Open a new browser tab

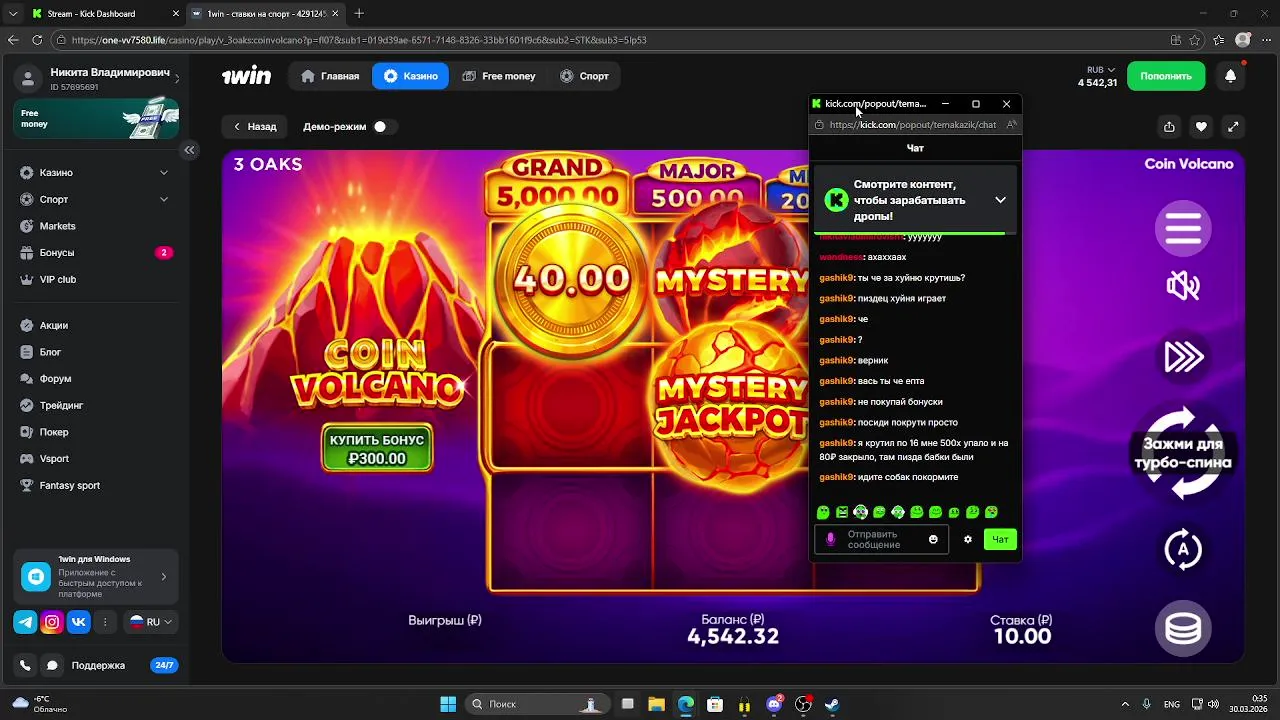[x=359, y=14]
